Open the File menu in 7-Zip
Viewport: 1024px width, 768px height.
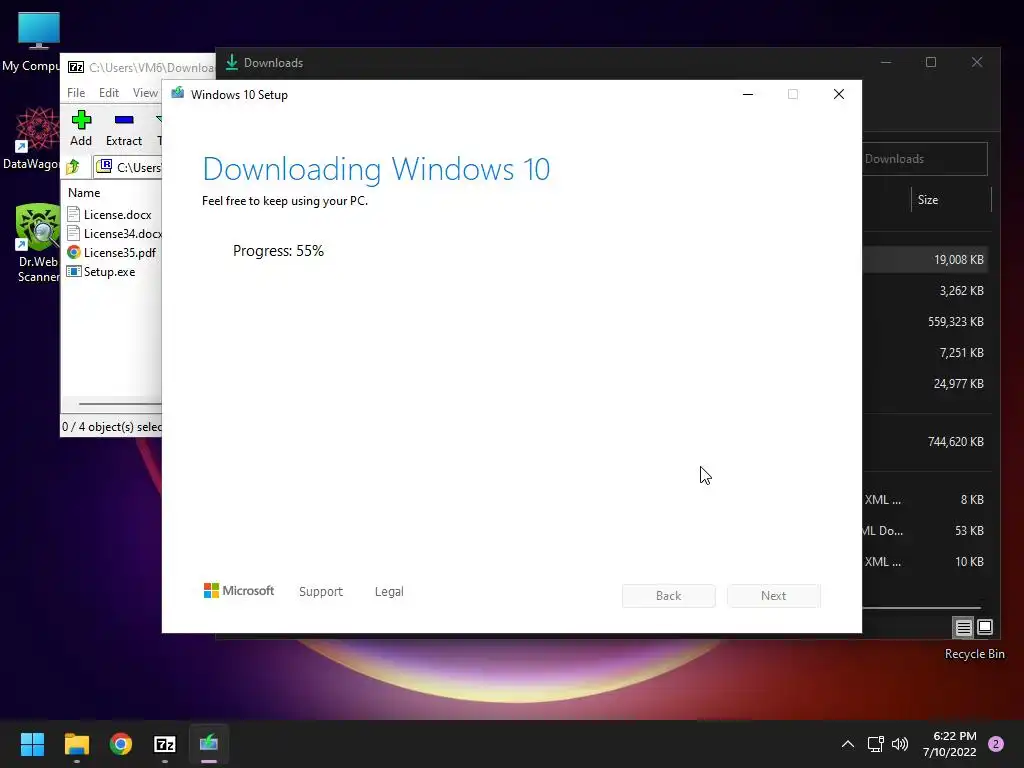pos(76,93)
